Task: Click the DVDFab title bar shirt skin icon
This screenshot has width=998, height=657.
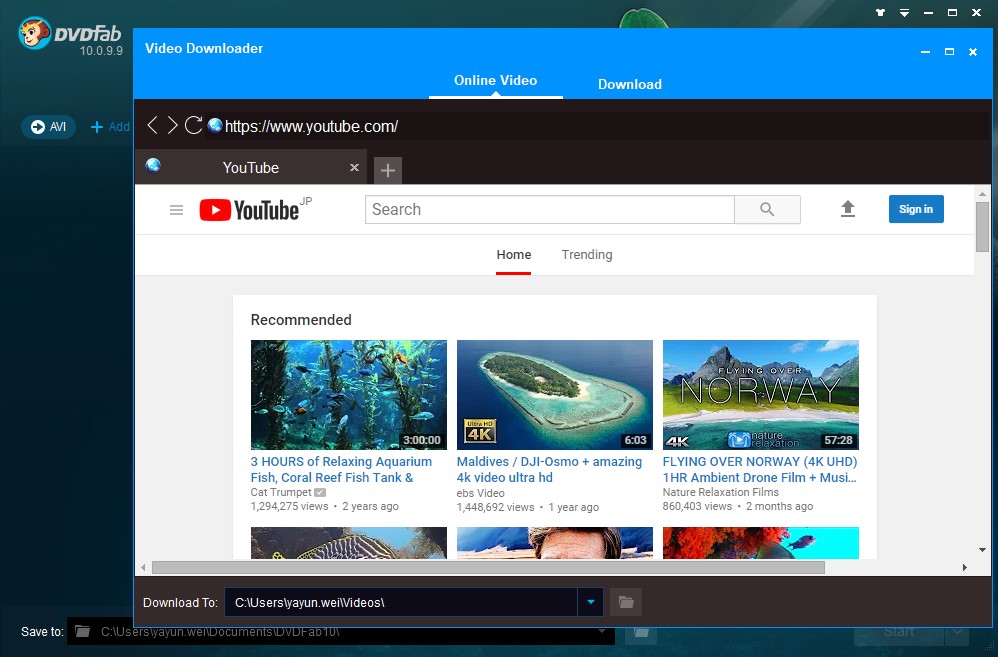Action: [880, 12]
